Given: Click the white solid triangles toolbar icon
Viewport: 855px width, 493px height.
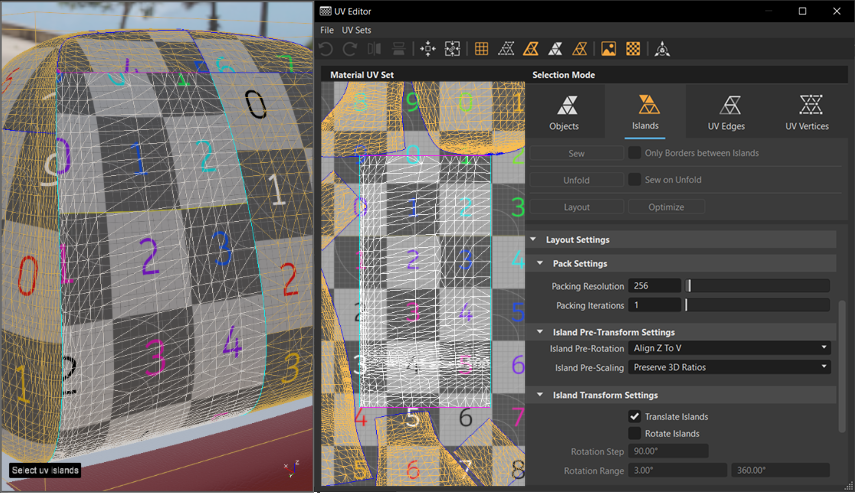Looking at the screenshot, I should coord(555,49).
